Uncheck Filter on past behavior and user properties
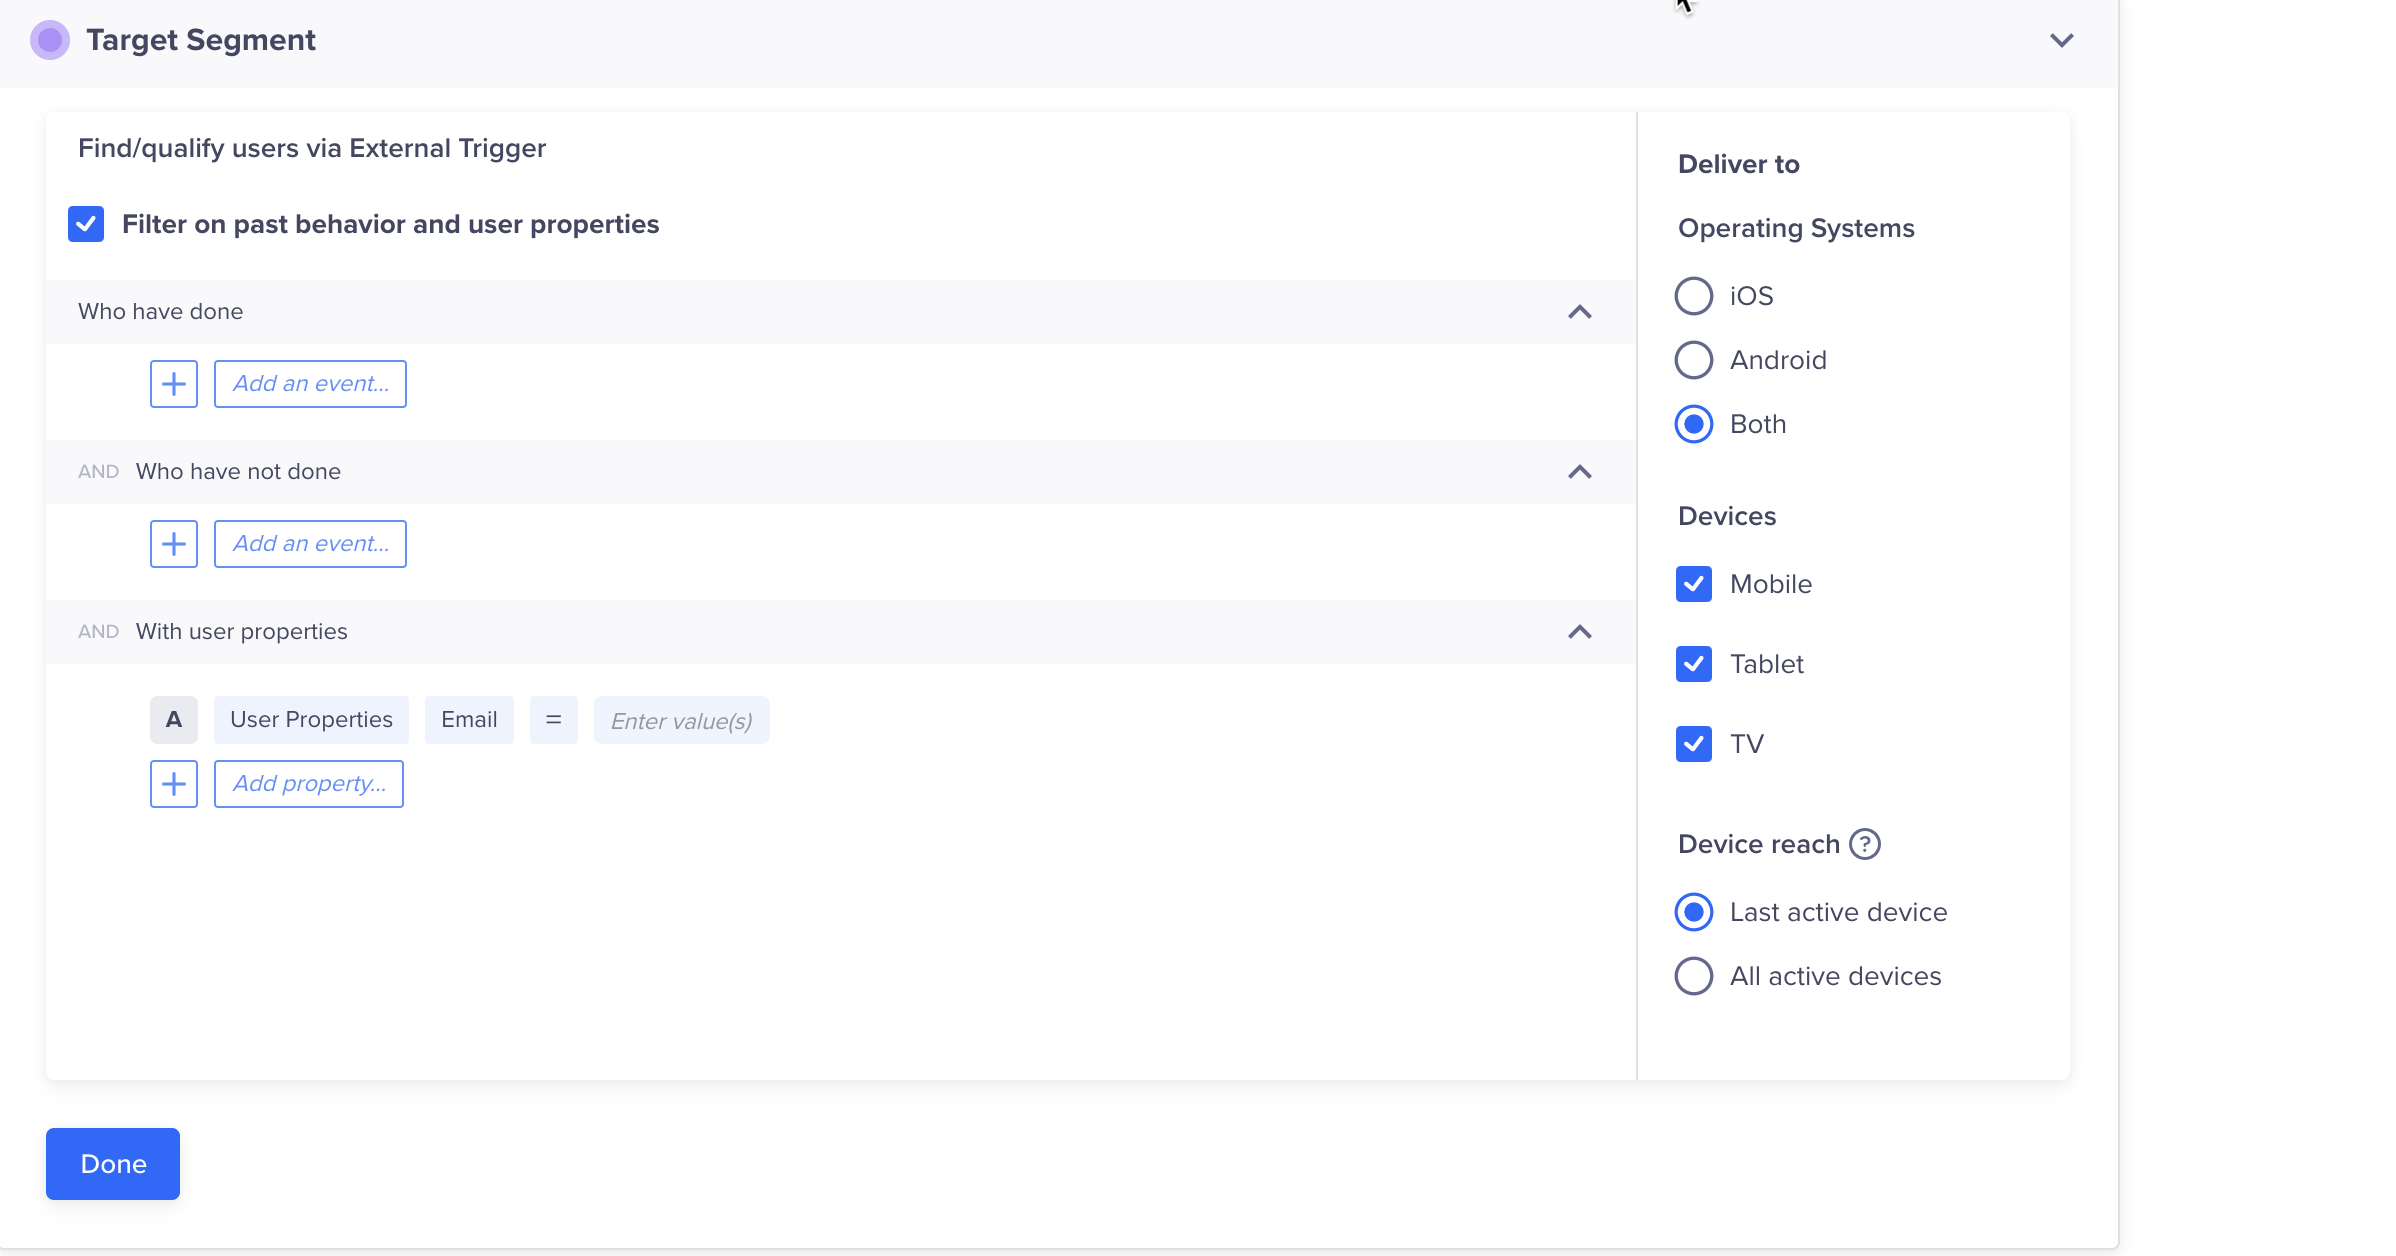 tap(86, 224)
